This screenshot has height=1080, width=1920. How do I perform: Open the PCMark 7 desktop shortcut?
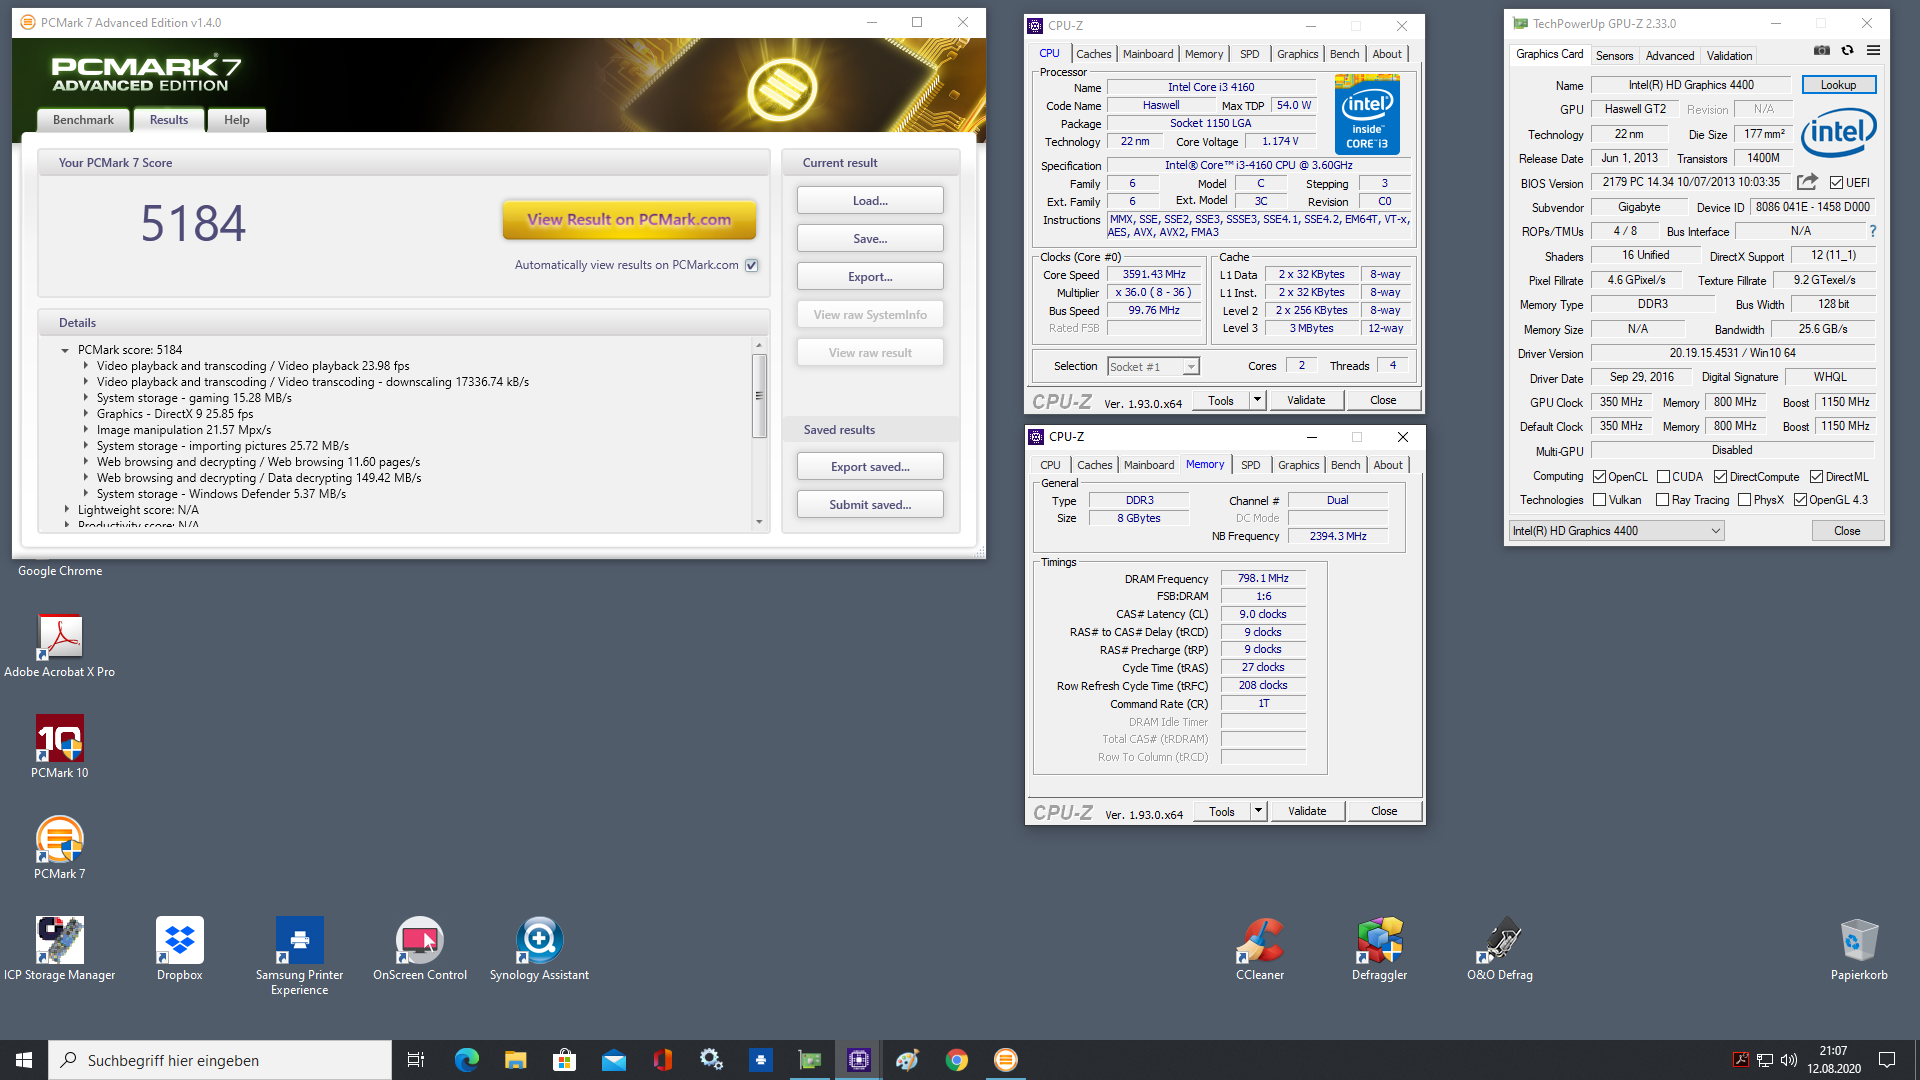tap(60, 848)
